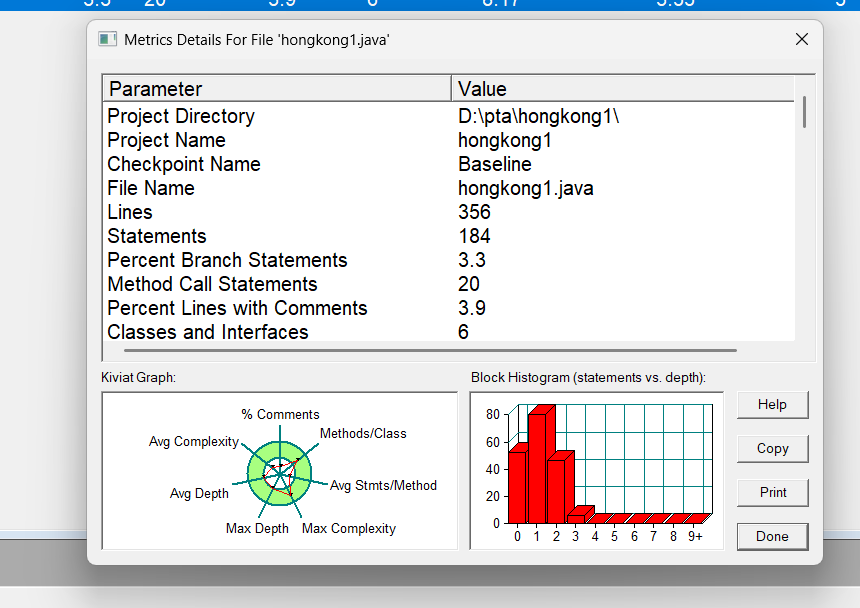Click Done to dismiss the dialog
This screenshot has height=608, width=860.
(x=772, y=536)
